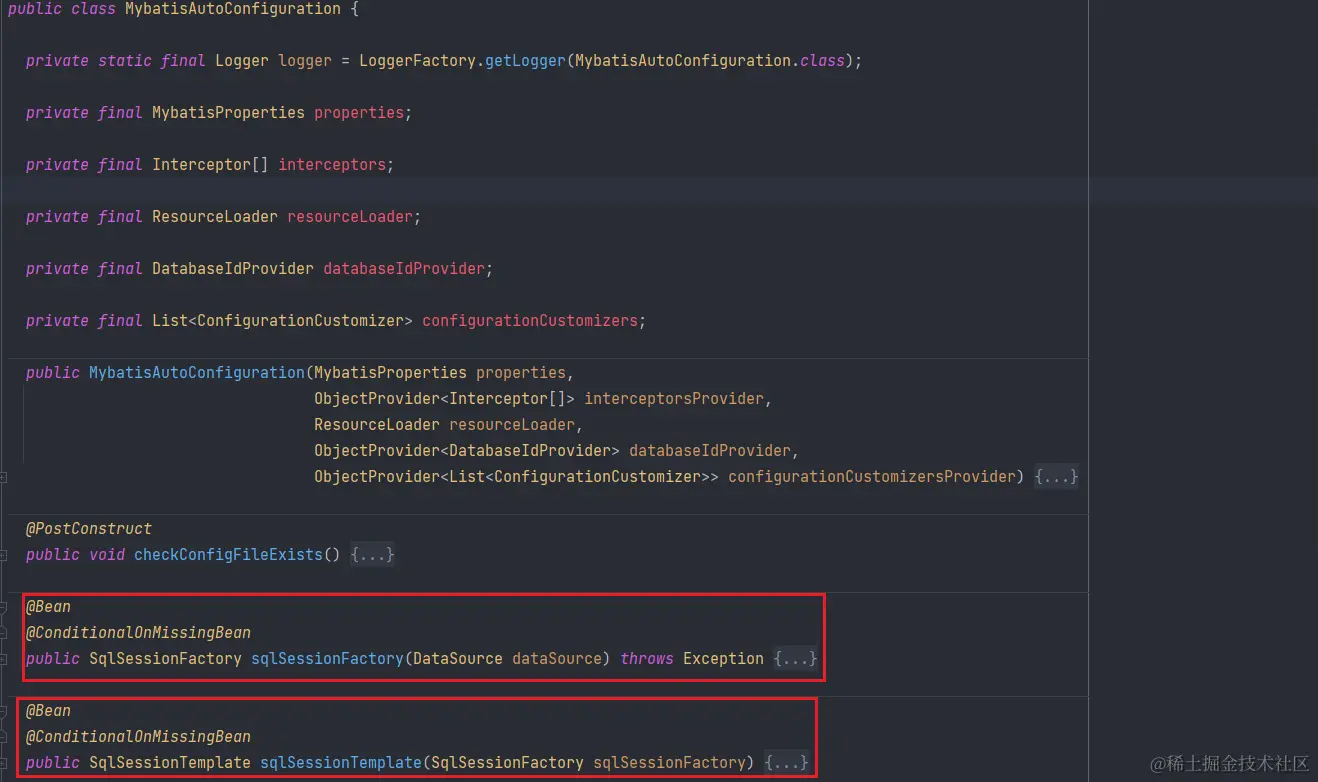Click @Bean annotation above sqlSessionTemplate method
Image resolution: width=1318 pixels, height=782 pixels.
point(48,711)
